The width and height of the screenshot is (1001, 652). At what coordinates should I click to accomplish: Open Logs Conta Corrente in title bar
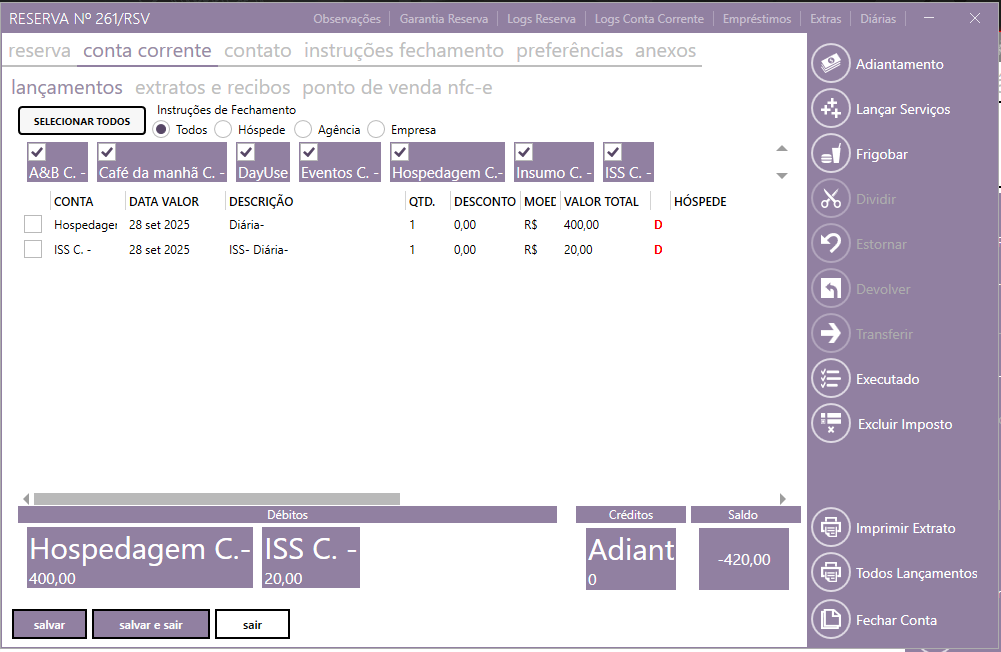649,19
